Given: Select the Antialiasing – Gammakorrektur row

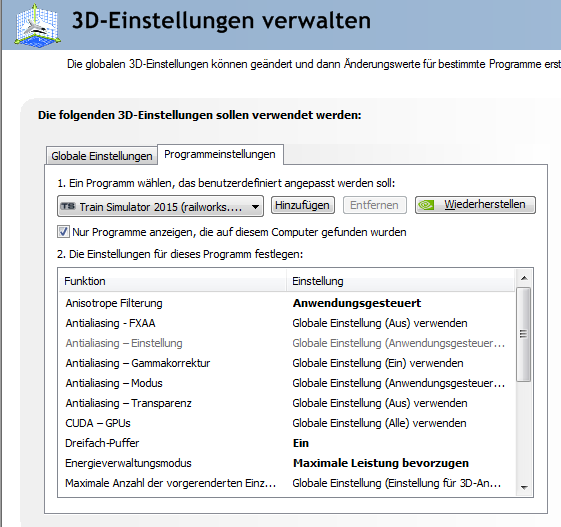Looking at the screenshot, I should click(287, 363).
